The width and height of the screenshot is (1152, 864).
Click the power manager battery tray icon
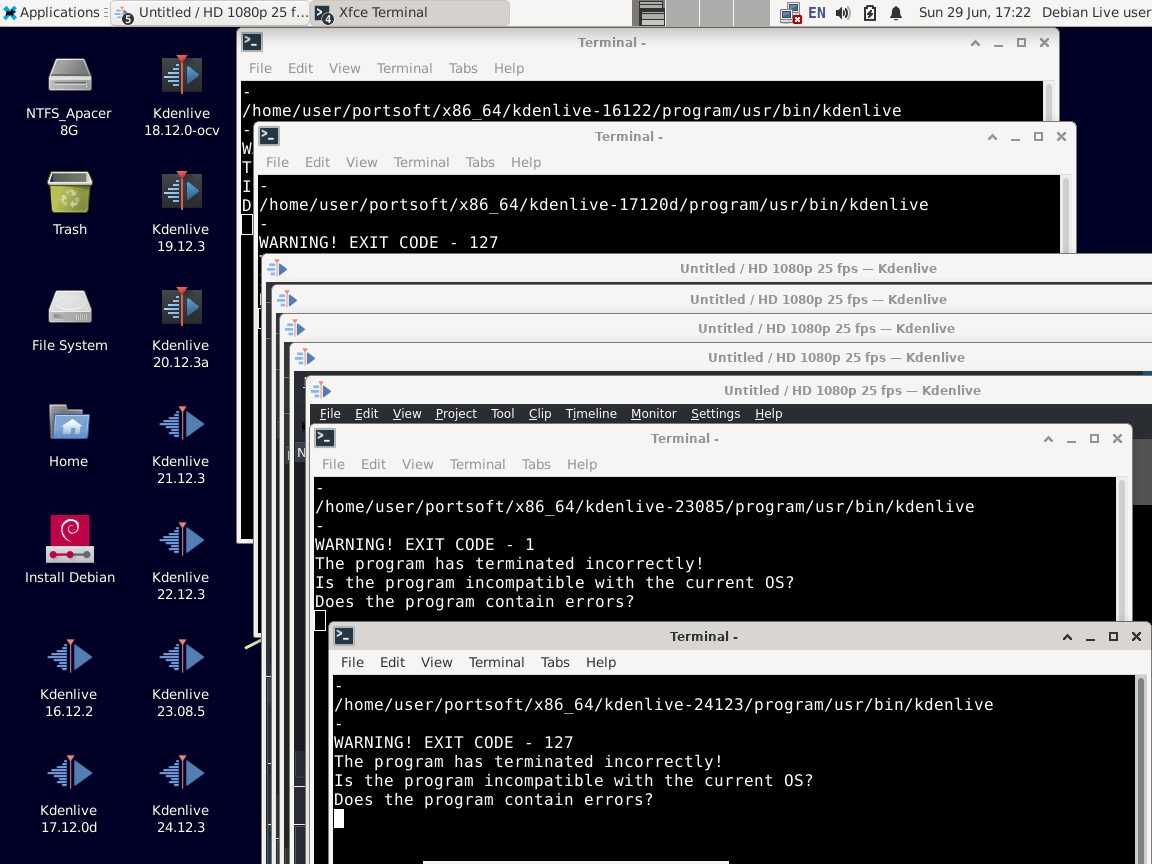tap(870, 12)
